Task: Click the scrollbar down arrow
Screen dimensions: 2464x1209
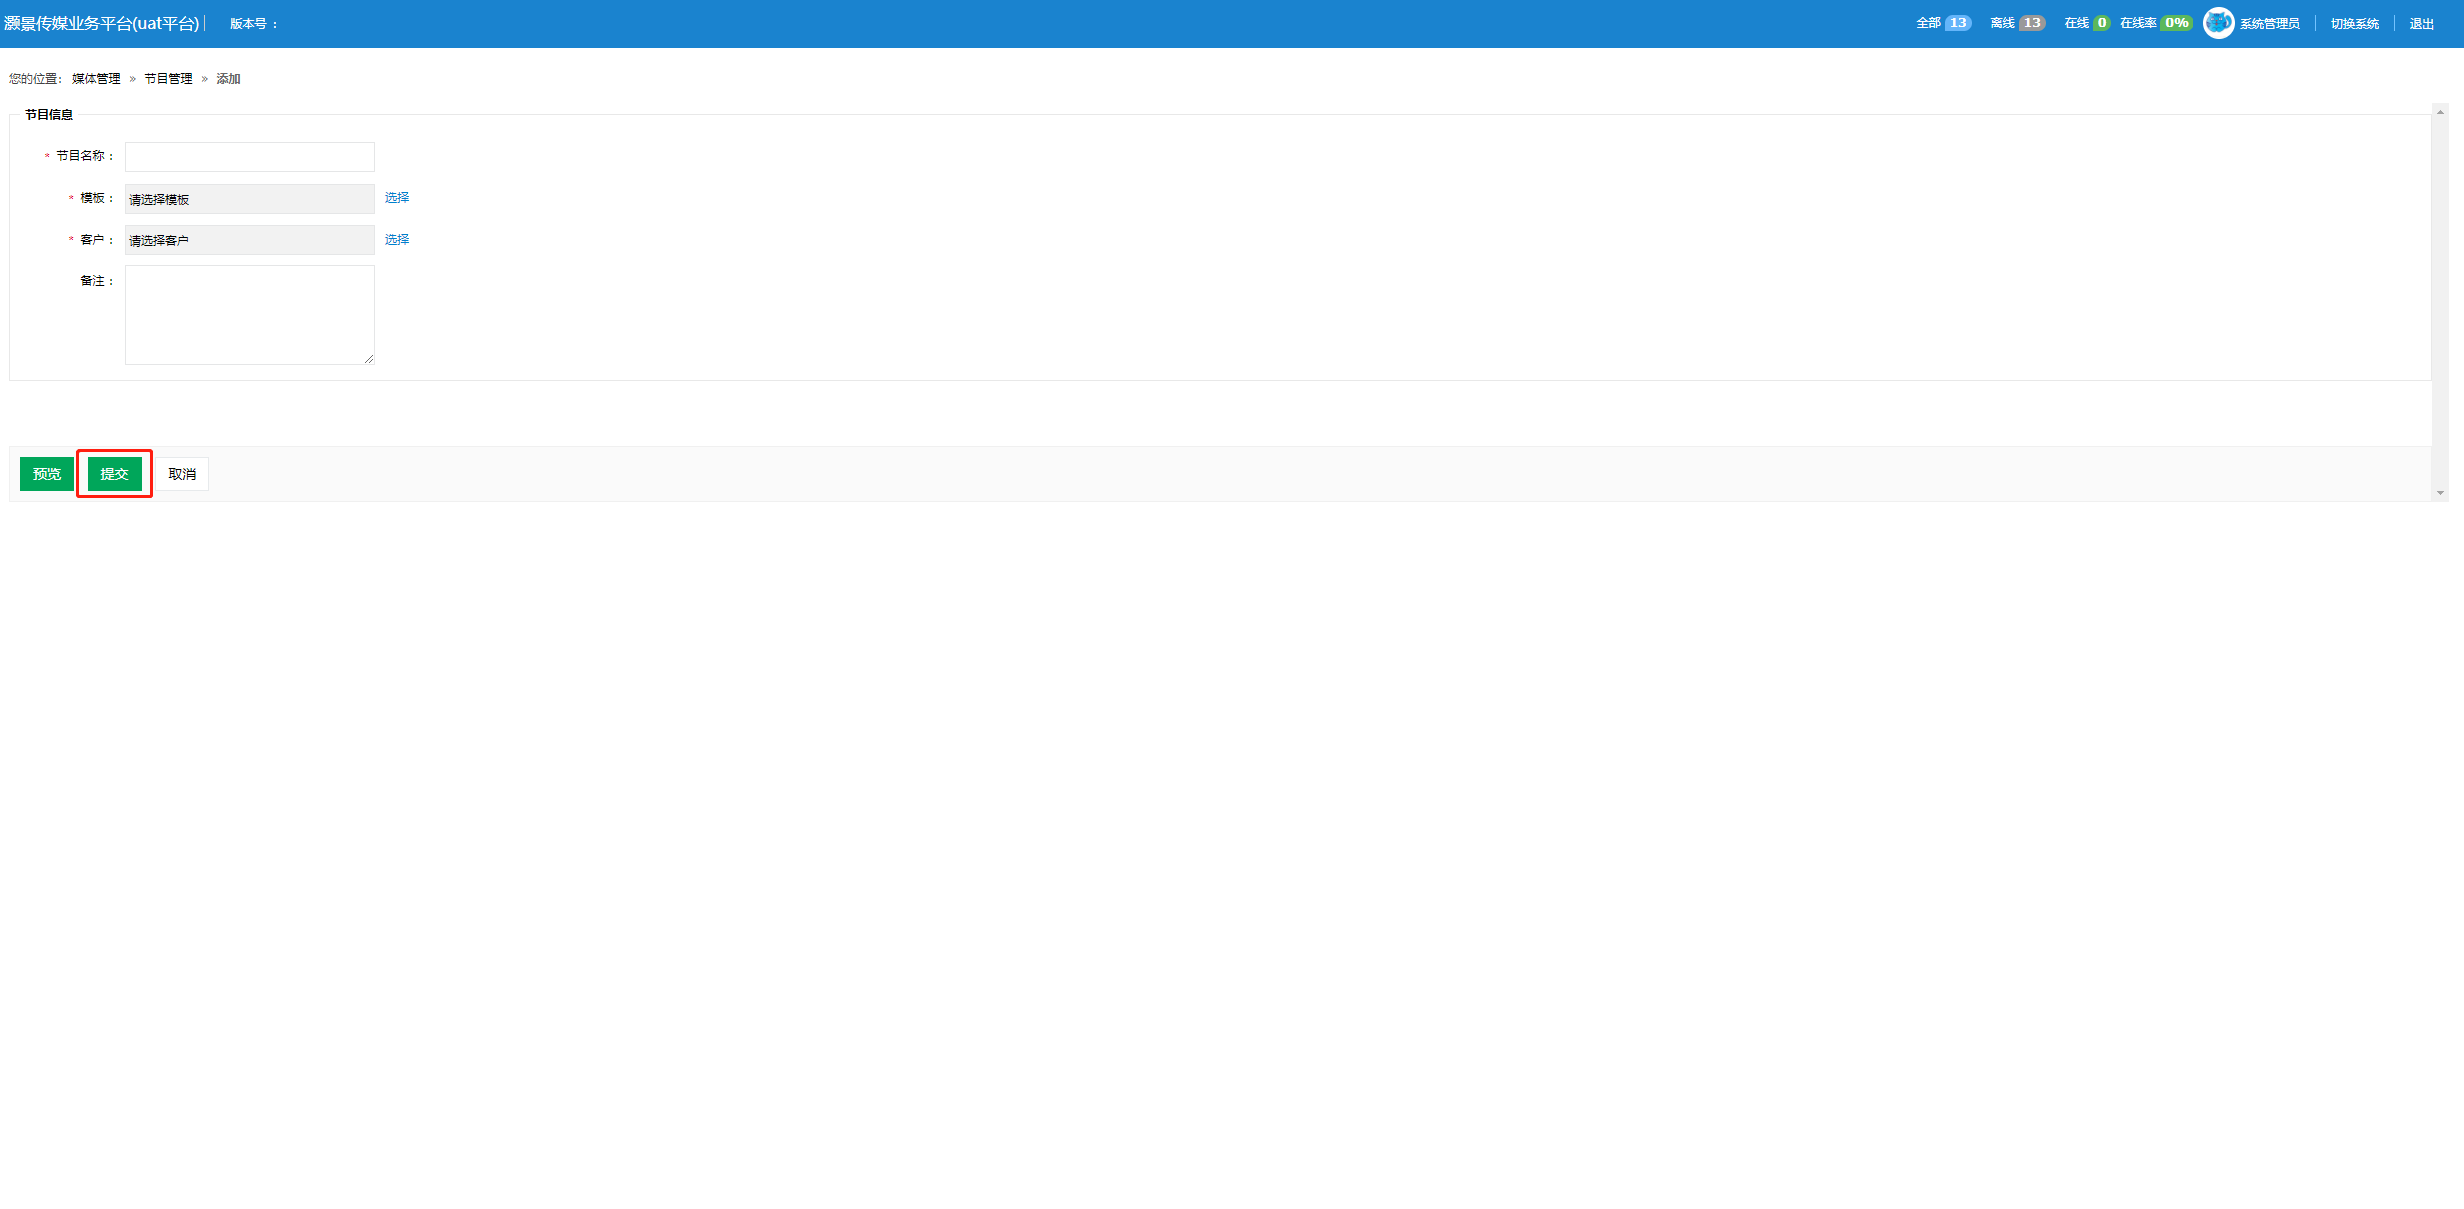Action: (2440, 493)
